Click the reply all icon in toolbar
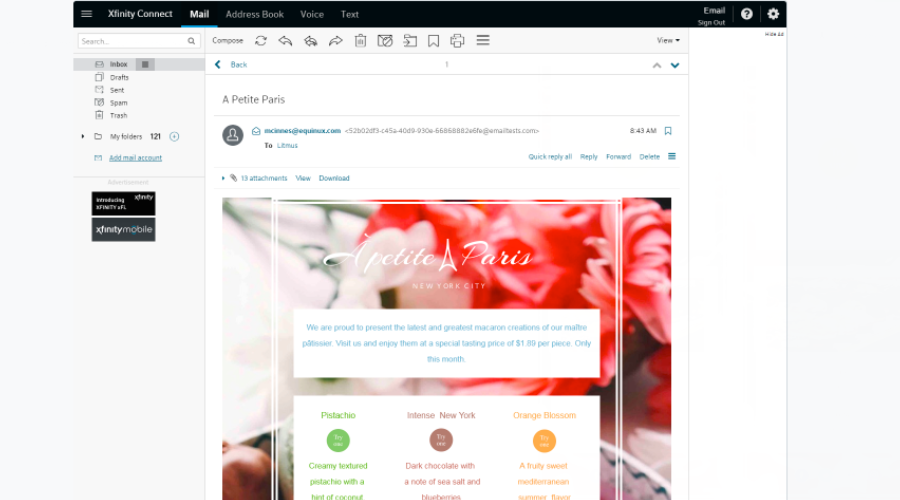The width and height of the screenshot is (900, 500). click(311, 41)
